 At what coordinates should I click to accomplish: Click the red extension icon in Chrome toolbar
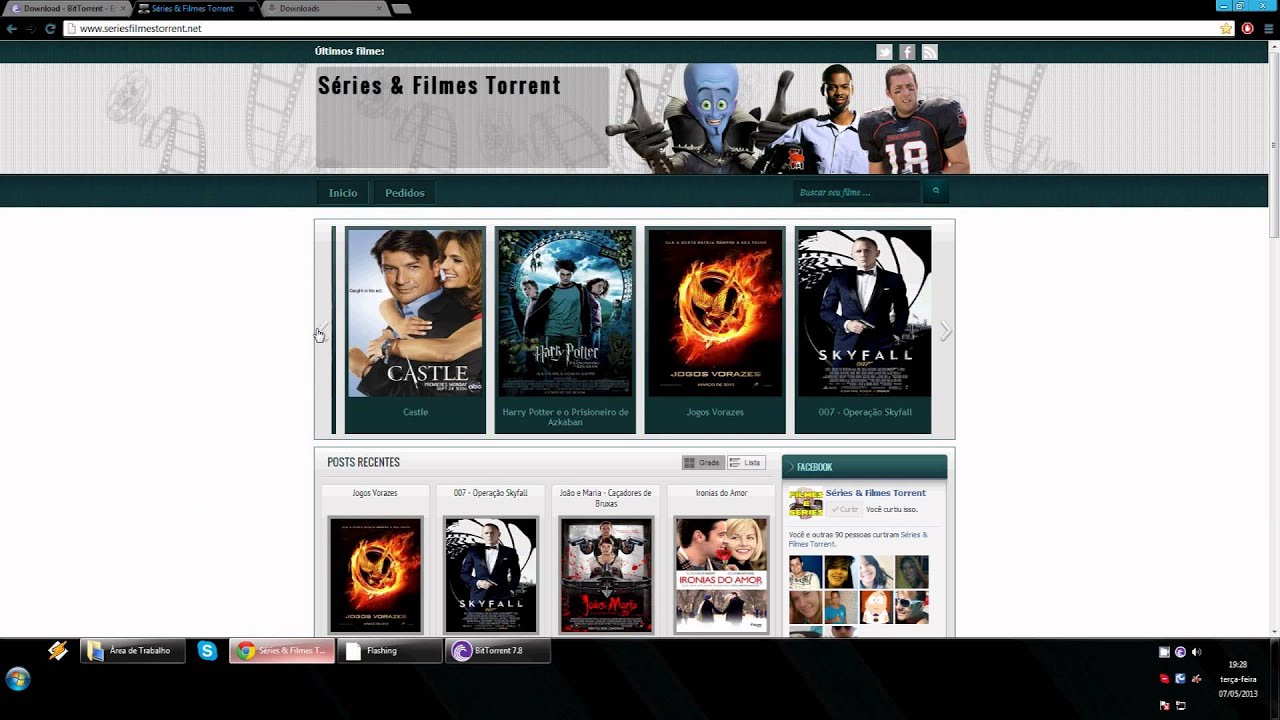1247,29
